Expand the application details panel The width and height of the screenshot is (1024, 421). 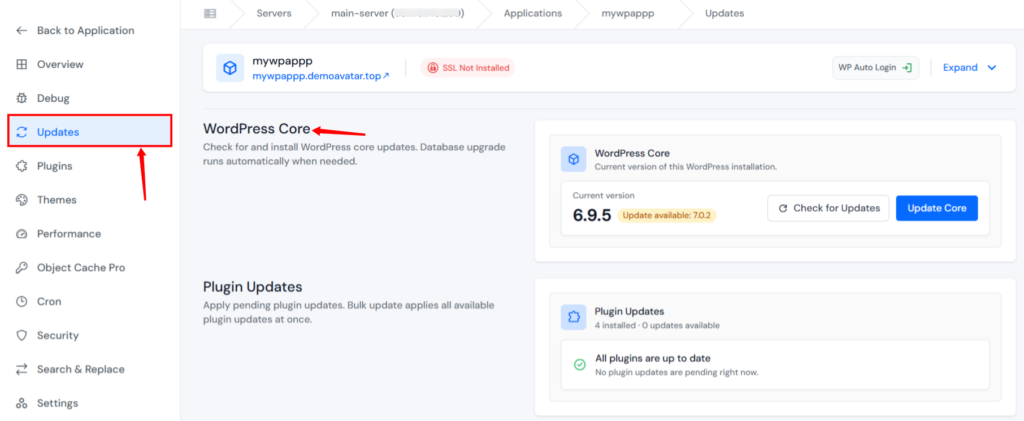pos(970,68)
